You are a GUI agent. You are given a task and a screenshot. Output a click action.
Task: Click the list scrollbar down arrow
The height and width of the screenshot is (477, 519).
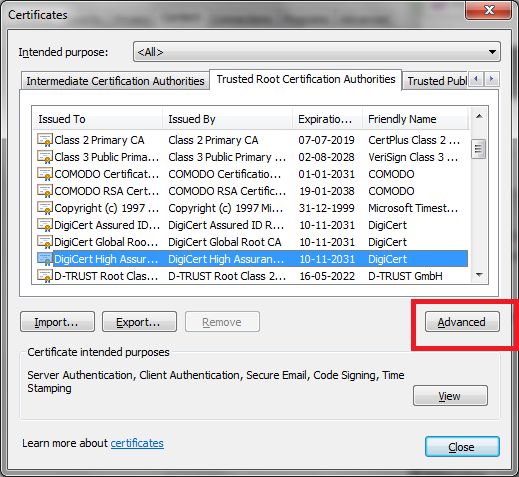[x=479, y=275]
